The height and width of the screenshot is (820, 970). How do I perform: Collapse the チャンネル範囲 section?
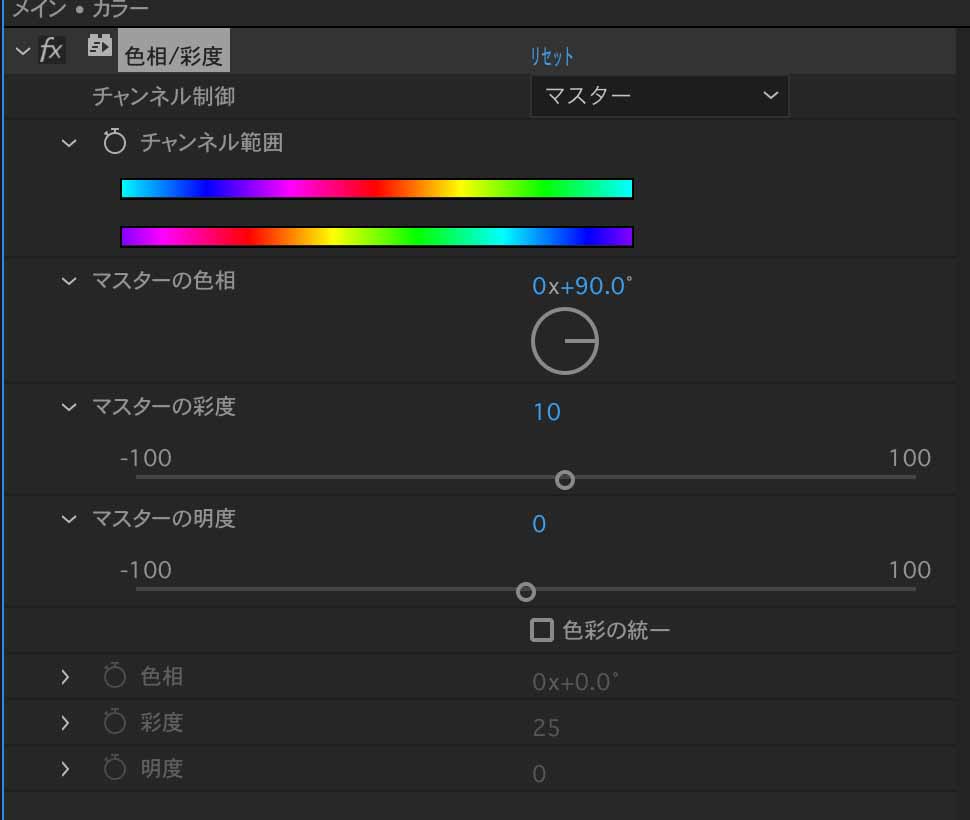click(x=69, y=143)
